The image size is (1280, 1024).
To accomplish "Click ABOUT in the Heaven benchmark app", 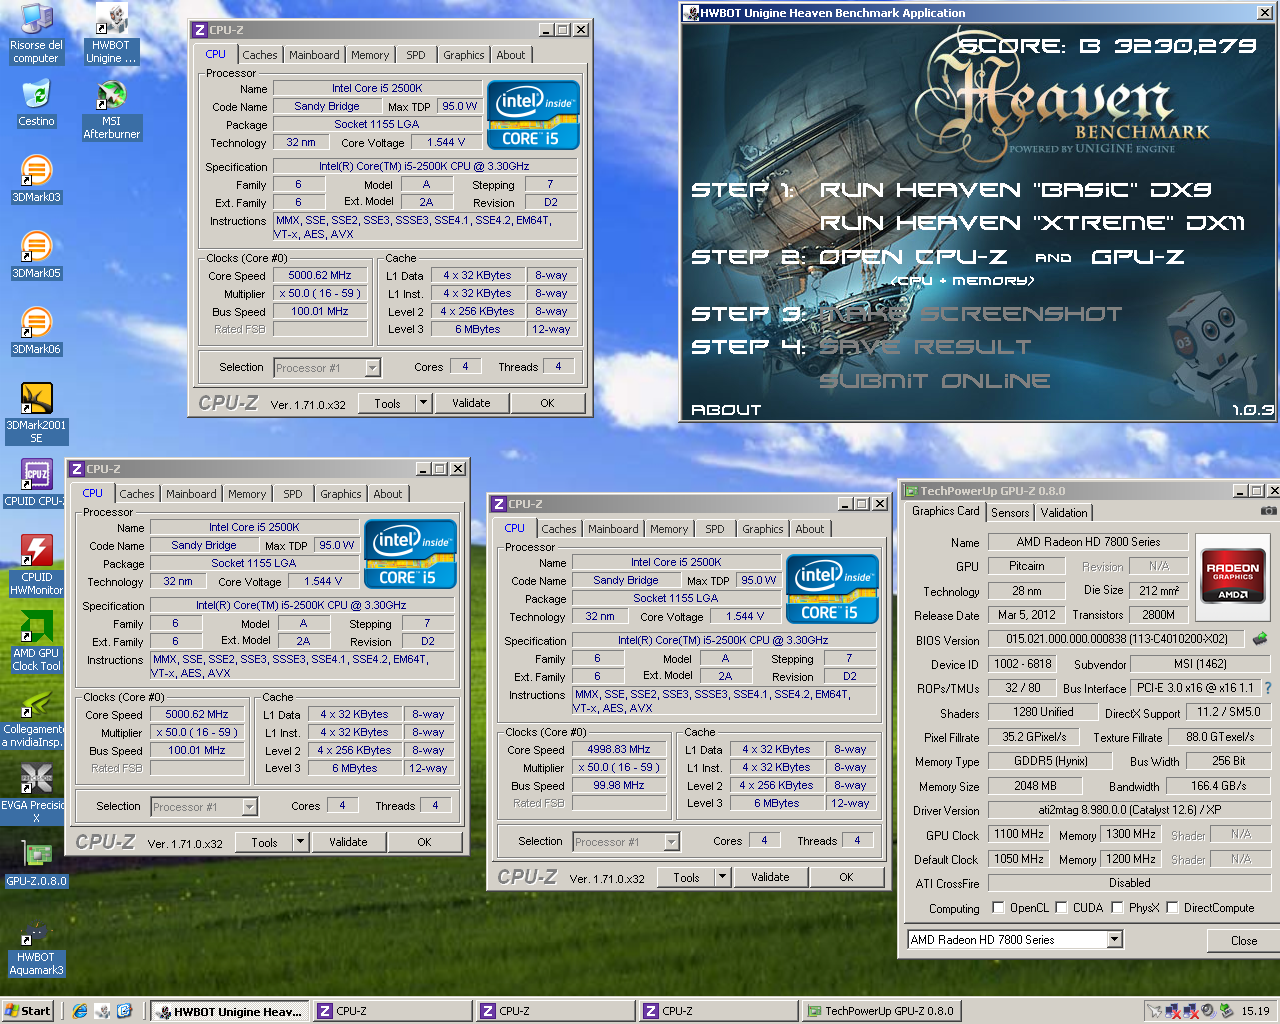I will coord(726,410).
